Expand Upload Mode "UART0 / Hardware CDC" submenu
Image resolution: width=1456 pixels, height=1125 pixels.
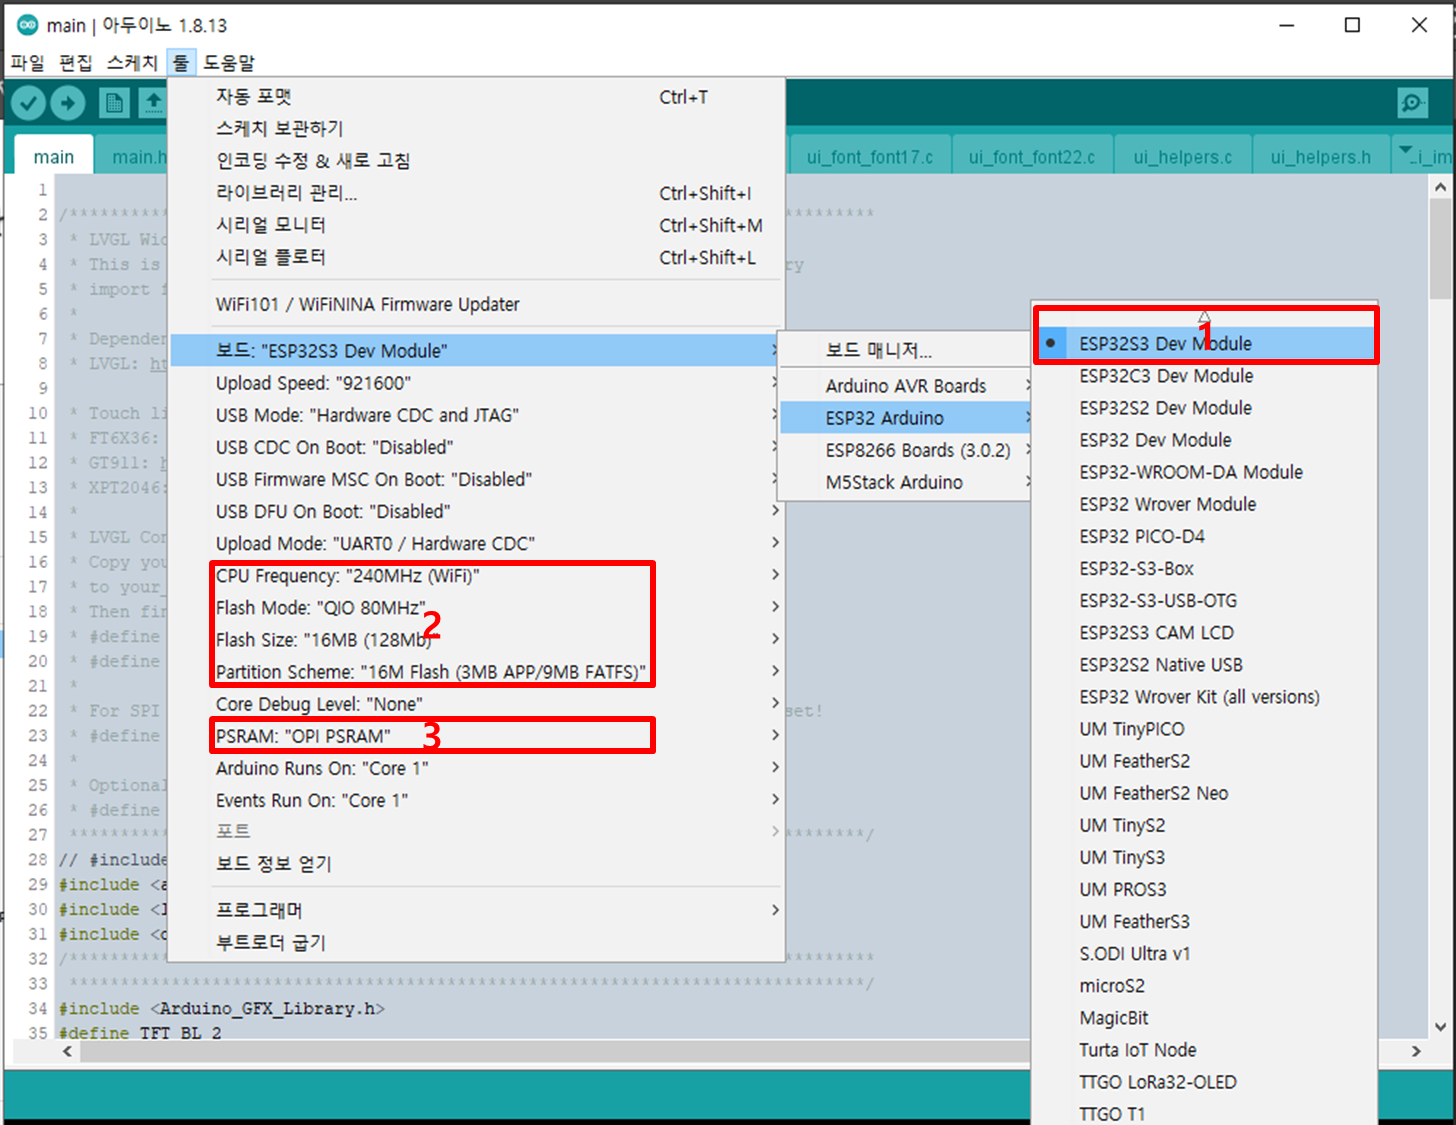pyautogui.click(x=477, y=543)
